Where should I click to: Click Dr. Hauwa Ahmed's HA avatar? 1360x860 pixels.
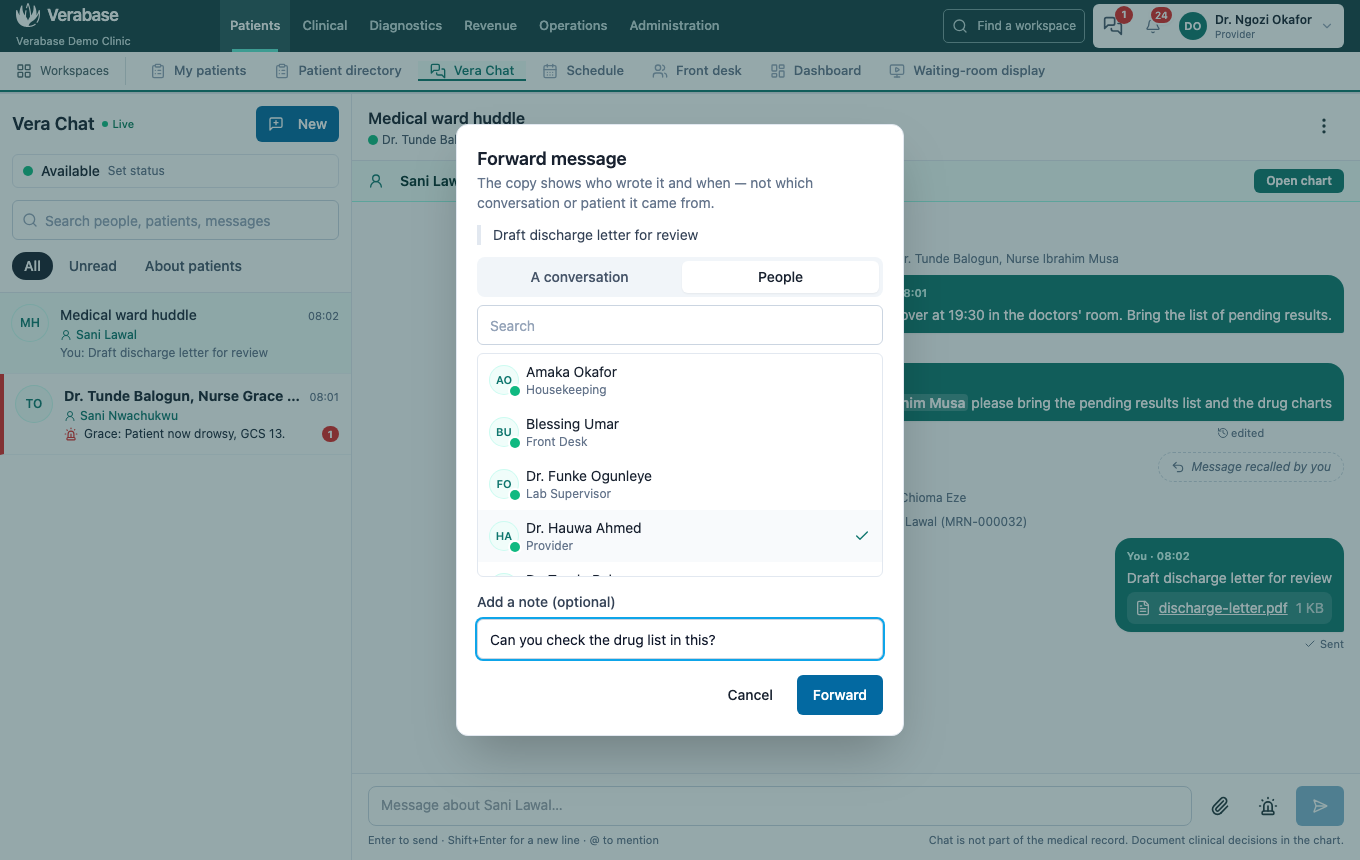point(504,536)
